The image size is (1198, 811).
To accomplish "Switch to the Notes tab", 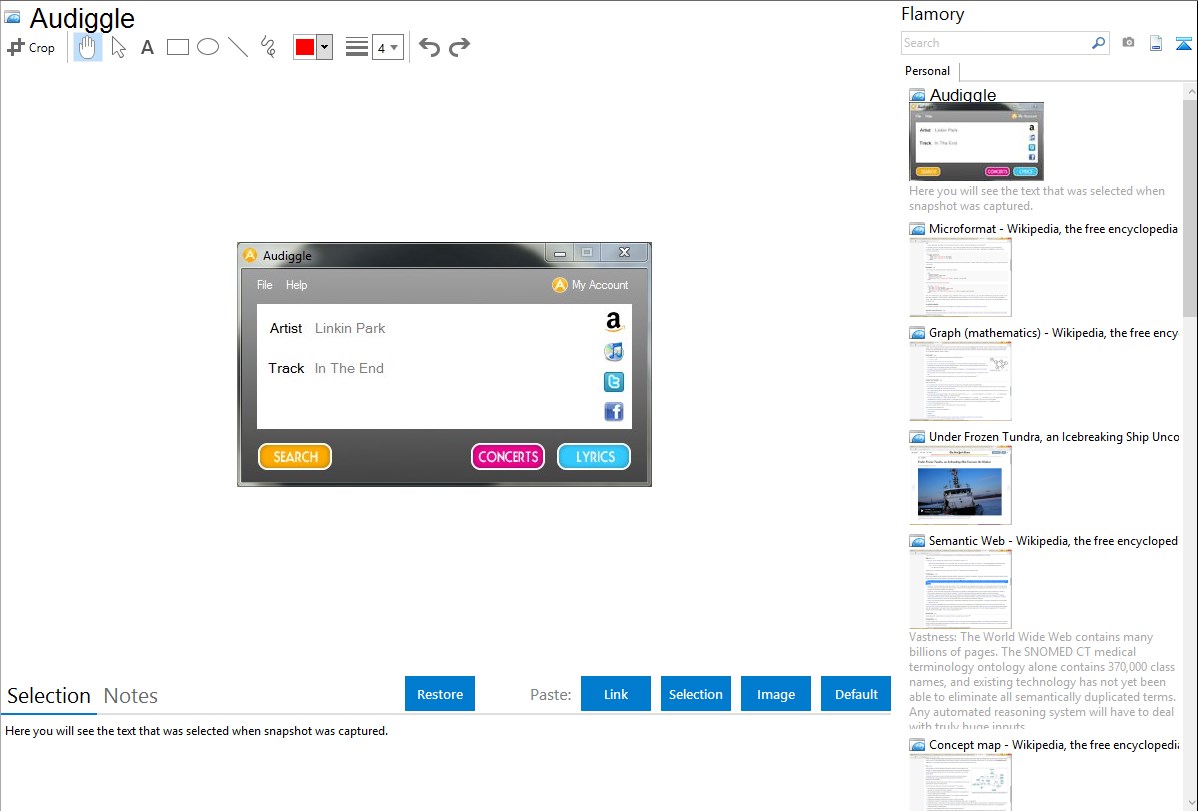I will pos(131,696).
